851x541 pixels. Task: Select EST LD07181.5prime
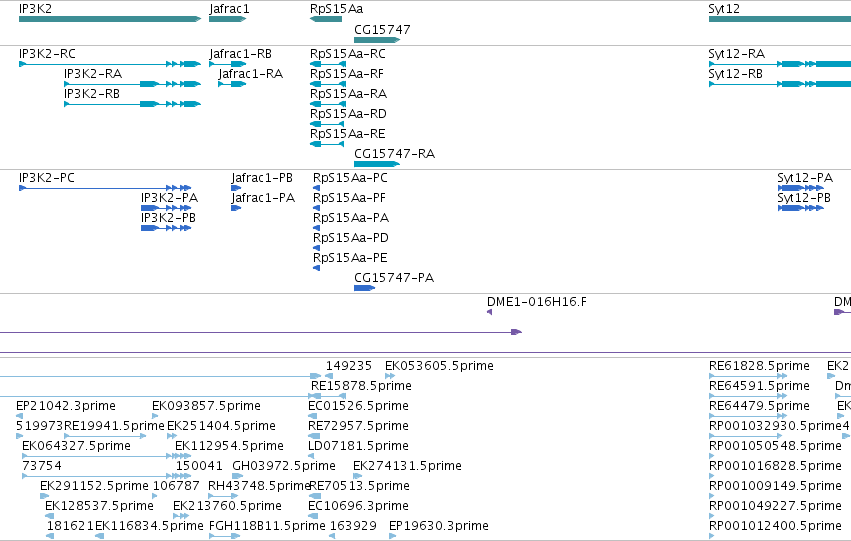point(313,456)
